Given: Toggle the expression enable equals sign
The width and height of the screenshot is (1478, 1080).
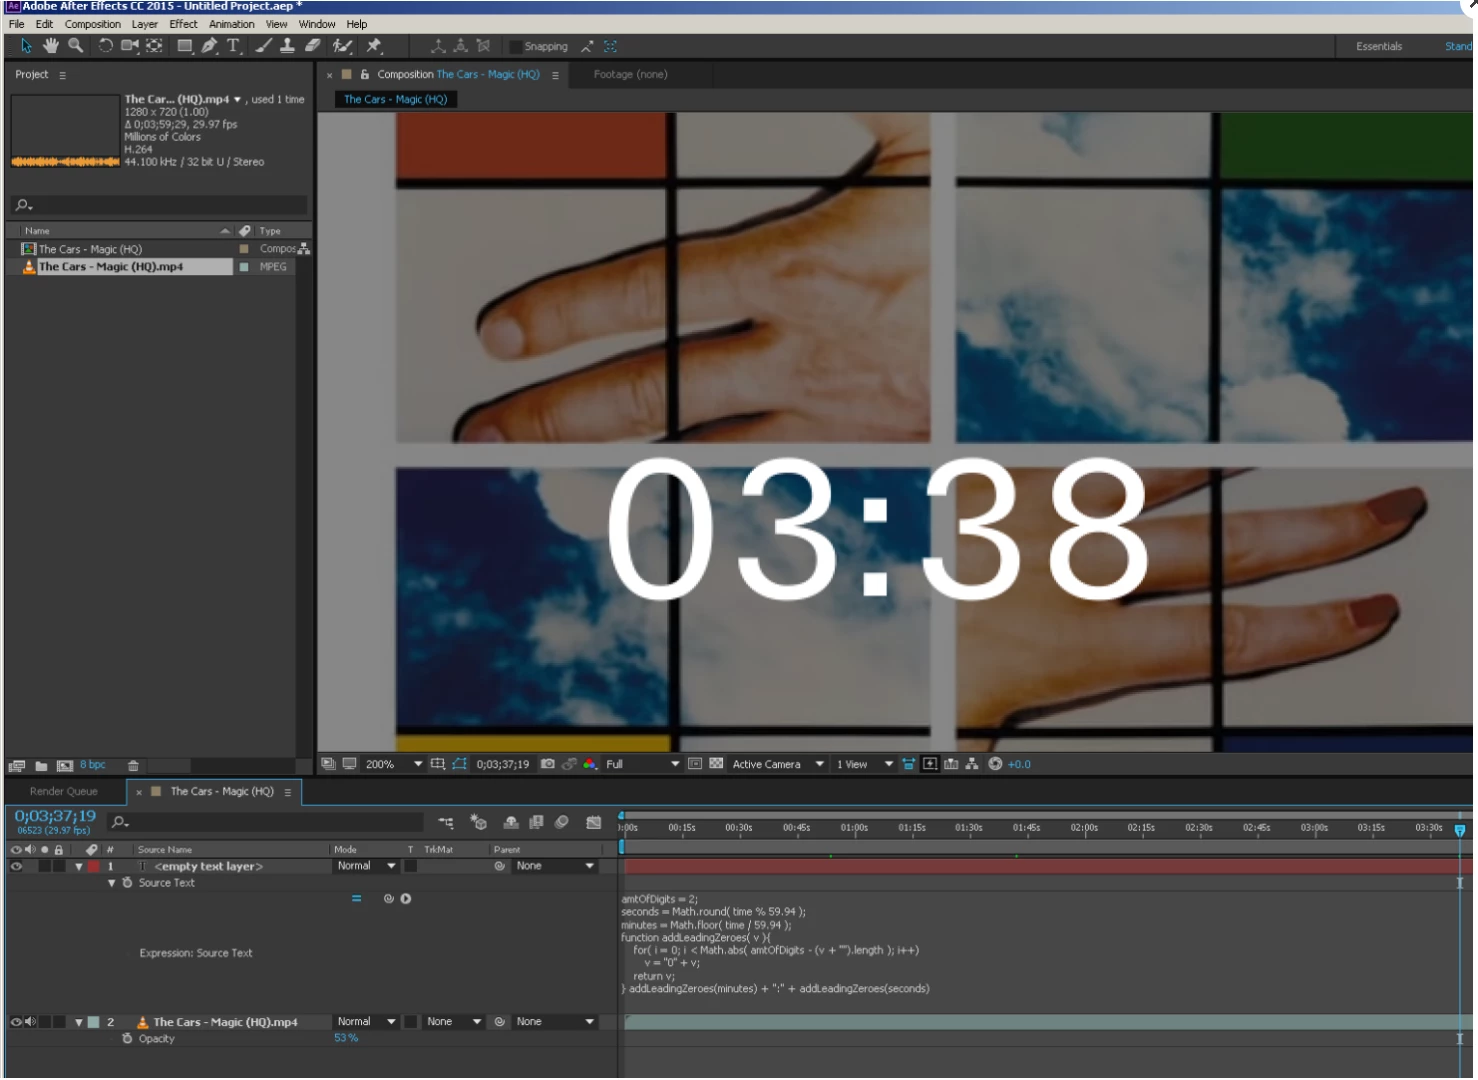Looking at the screenshot, I should [356, 899].
